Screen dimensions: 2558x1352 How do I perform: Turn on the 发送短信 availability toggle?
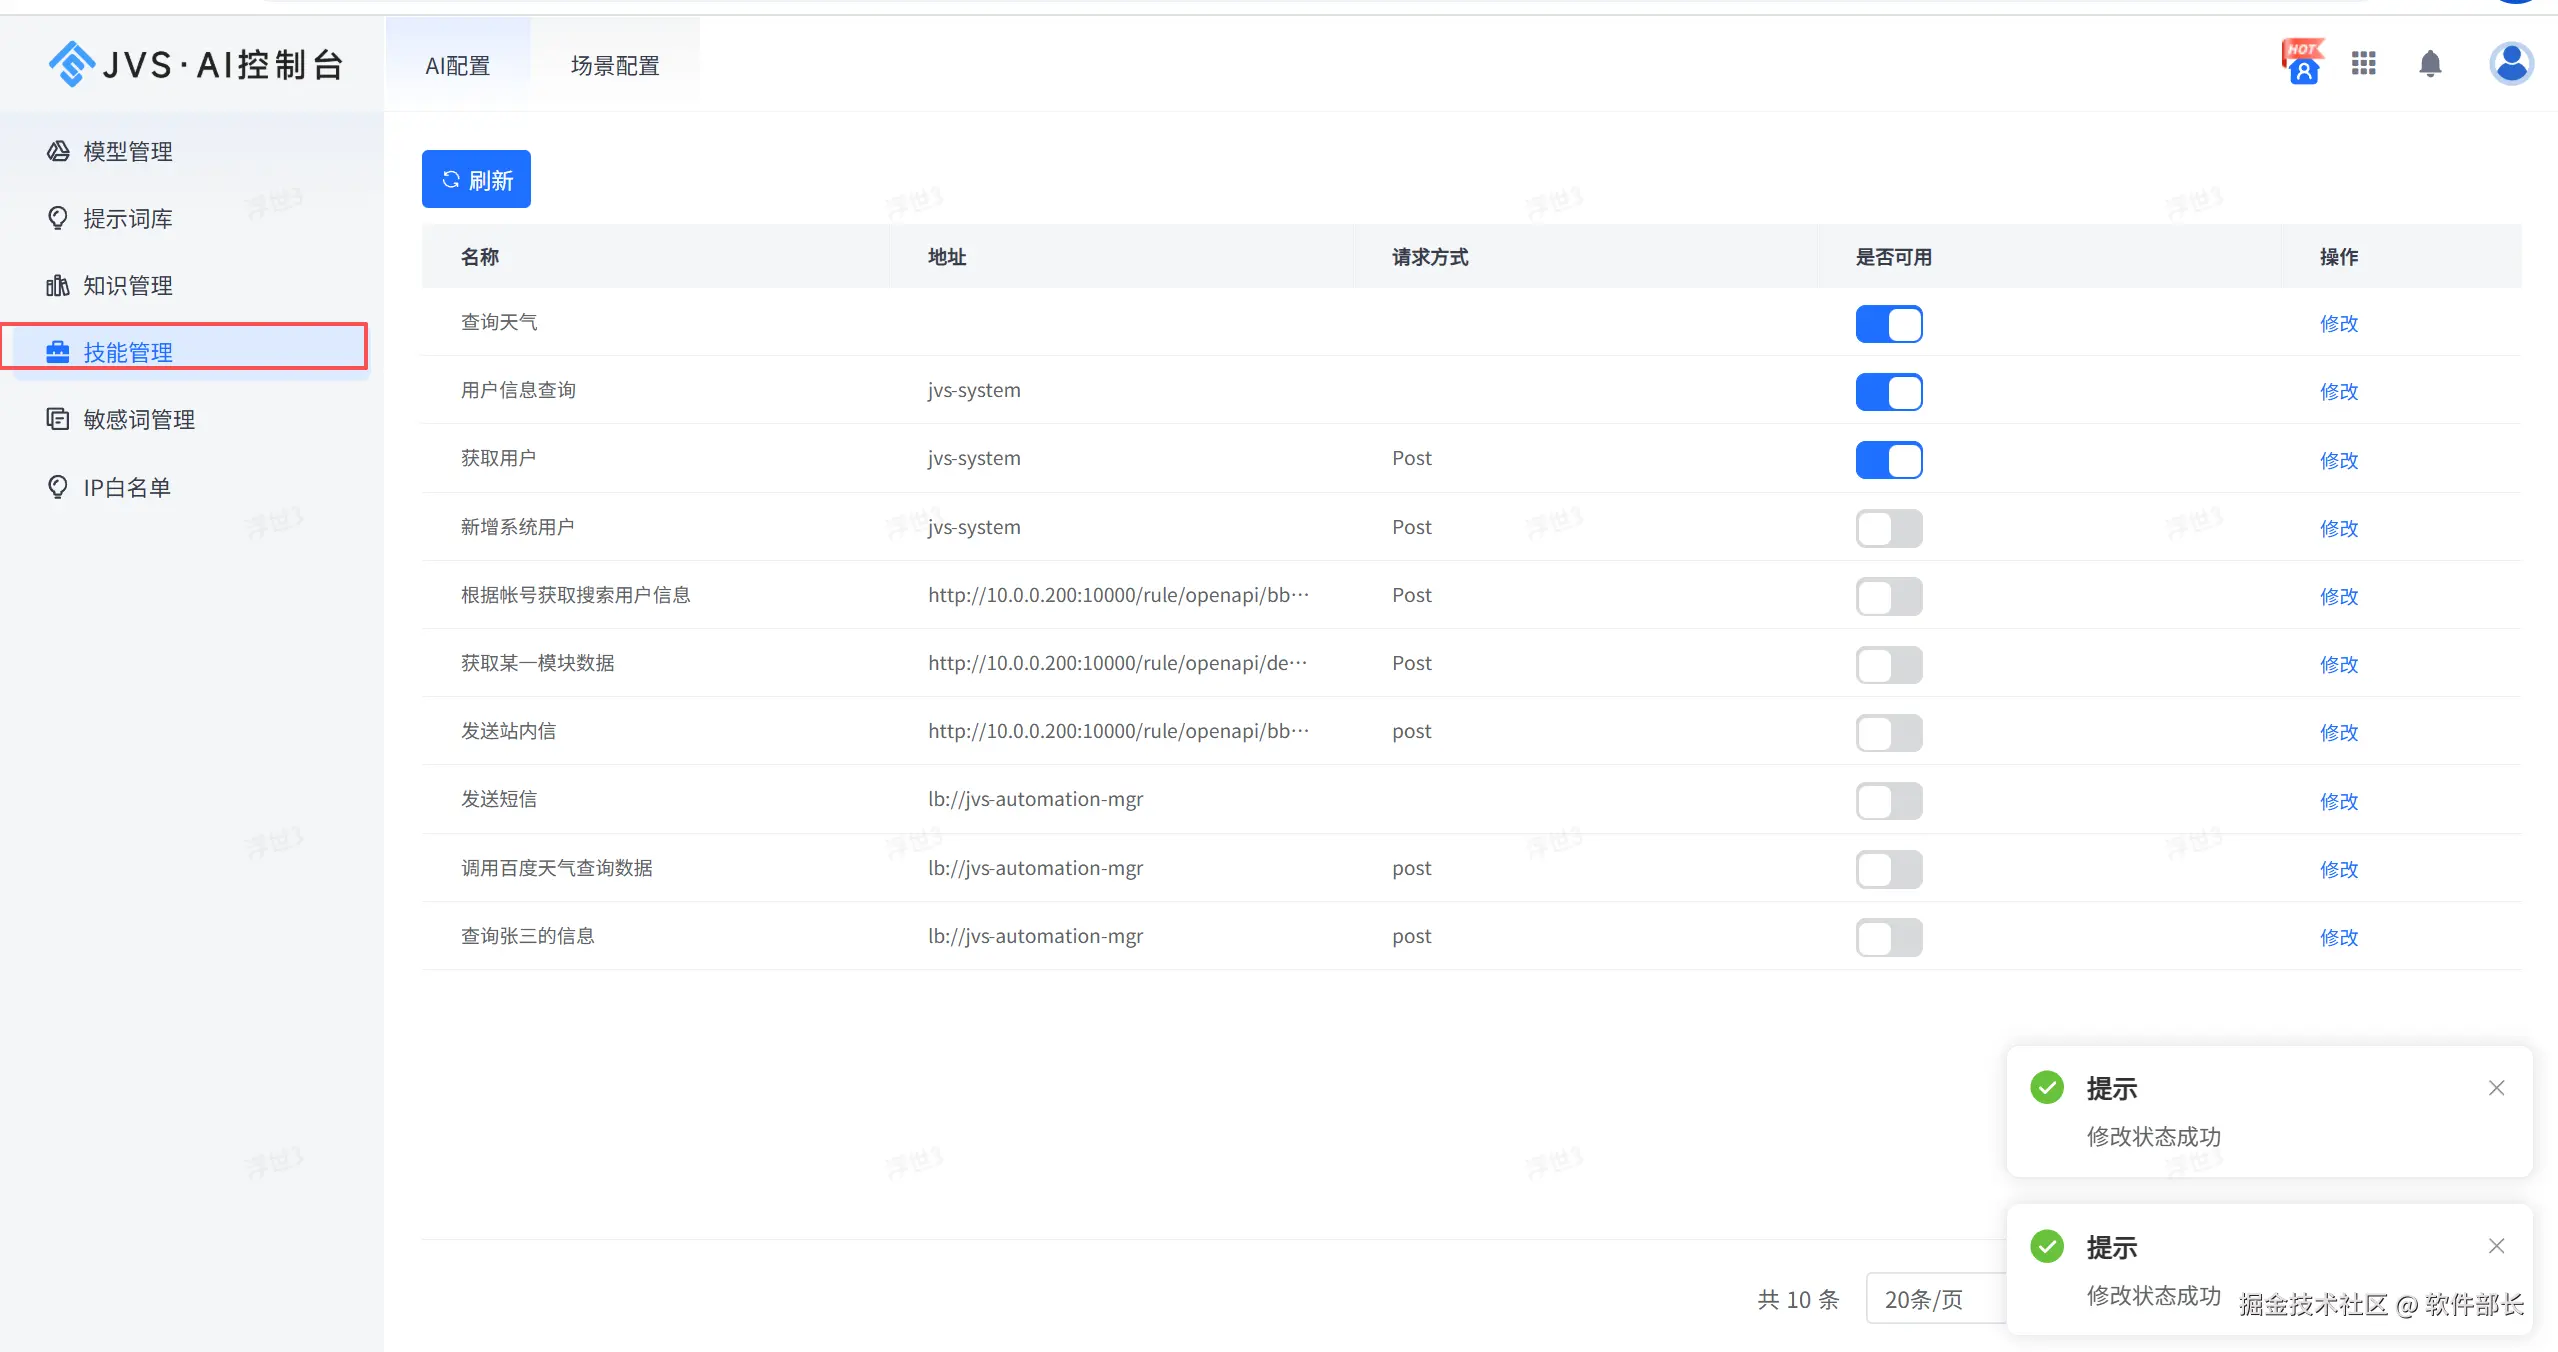tap(1888, 801)
